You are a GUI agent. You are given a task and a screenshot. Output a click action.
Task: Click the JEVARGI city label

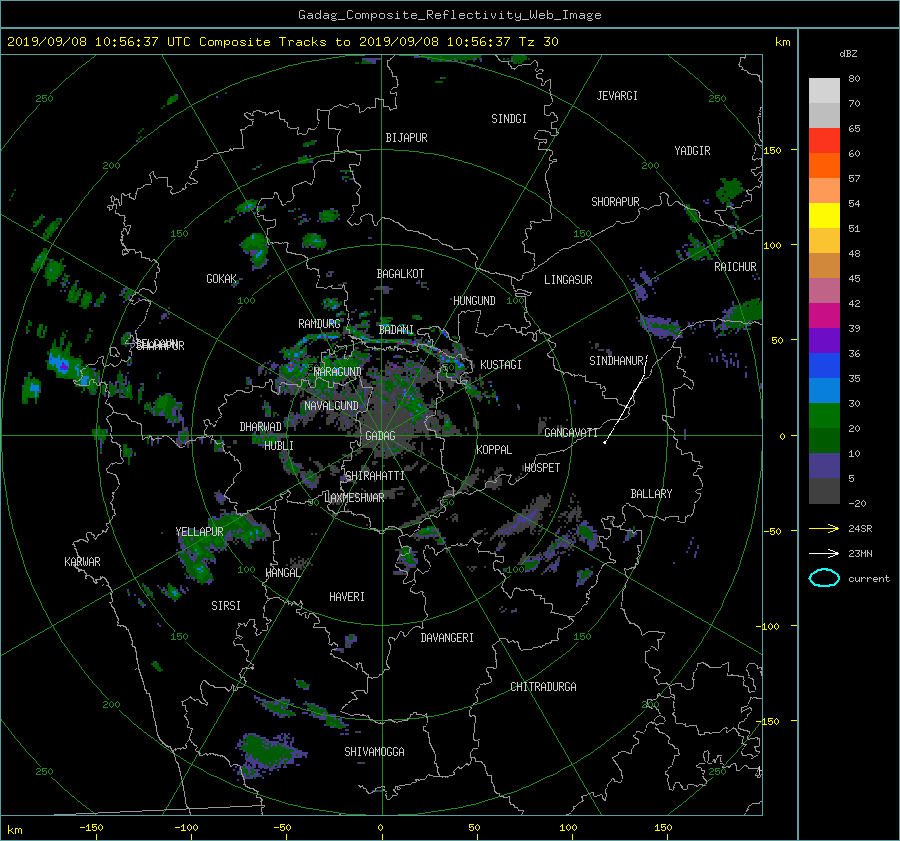tap(617, 96)
